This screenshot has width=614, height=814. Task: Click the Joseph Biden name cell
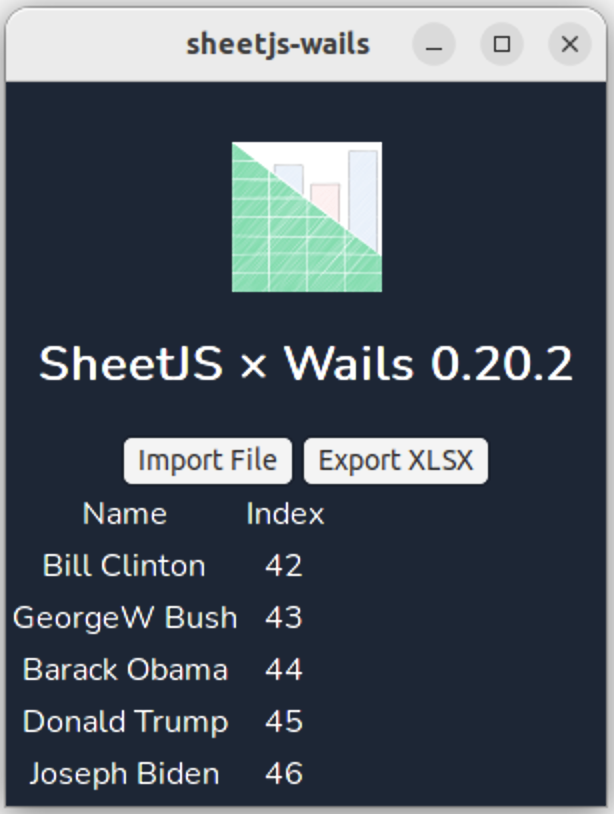[x=124, y=774]
